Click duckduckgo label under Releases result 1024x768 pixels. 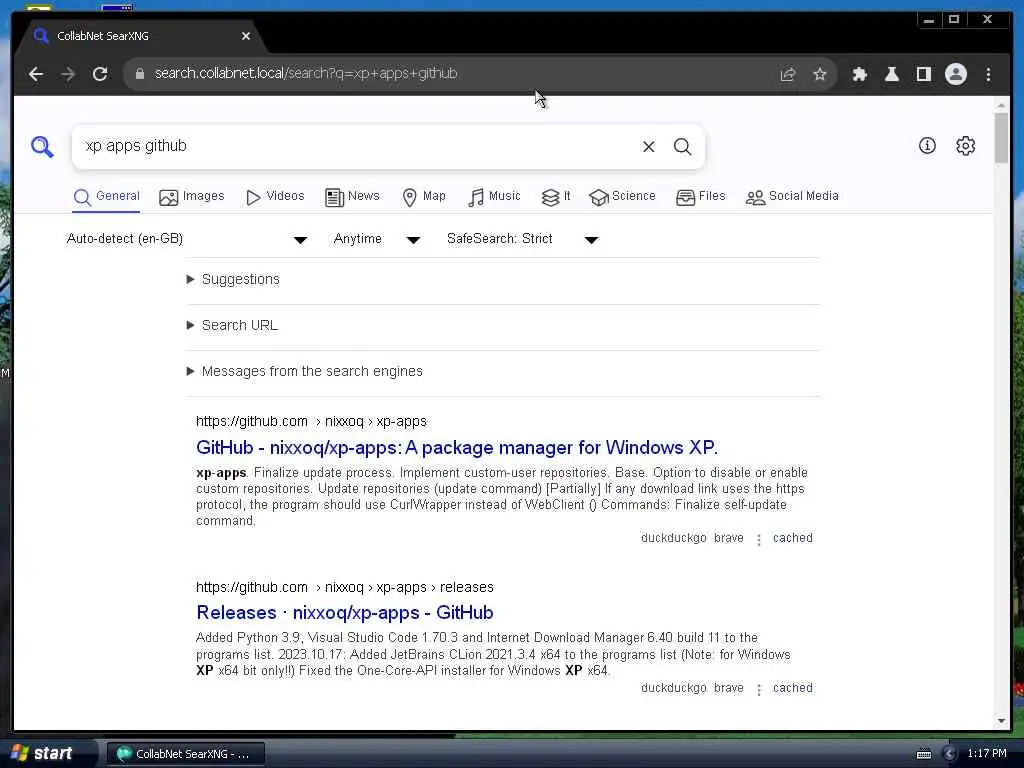pos(673,688)
